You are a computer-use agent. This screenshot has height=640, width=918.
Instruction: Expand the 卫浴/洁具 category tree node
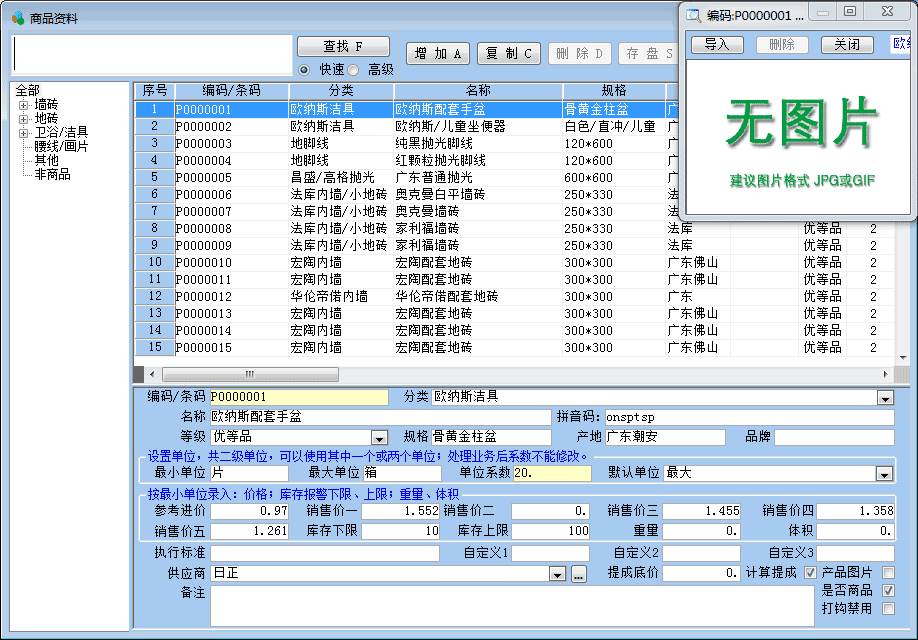tap(24, 132)
